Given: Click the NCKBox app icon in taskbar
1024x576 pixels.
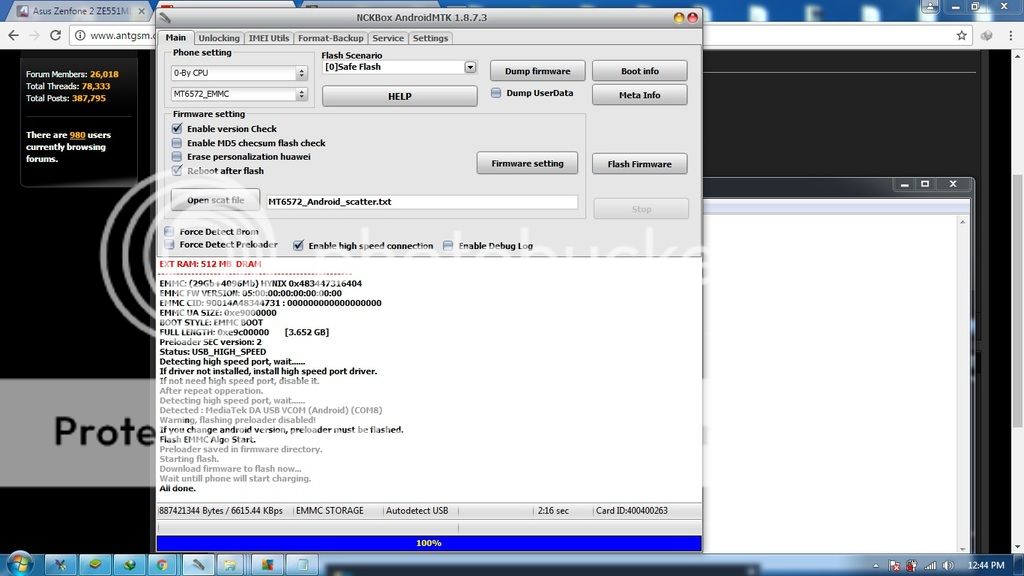Looking at the screenshot, I should pyautogui.click(x=198, y=565).
